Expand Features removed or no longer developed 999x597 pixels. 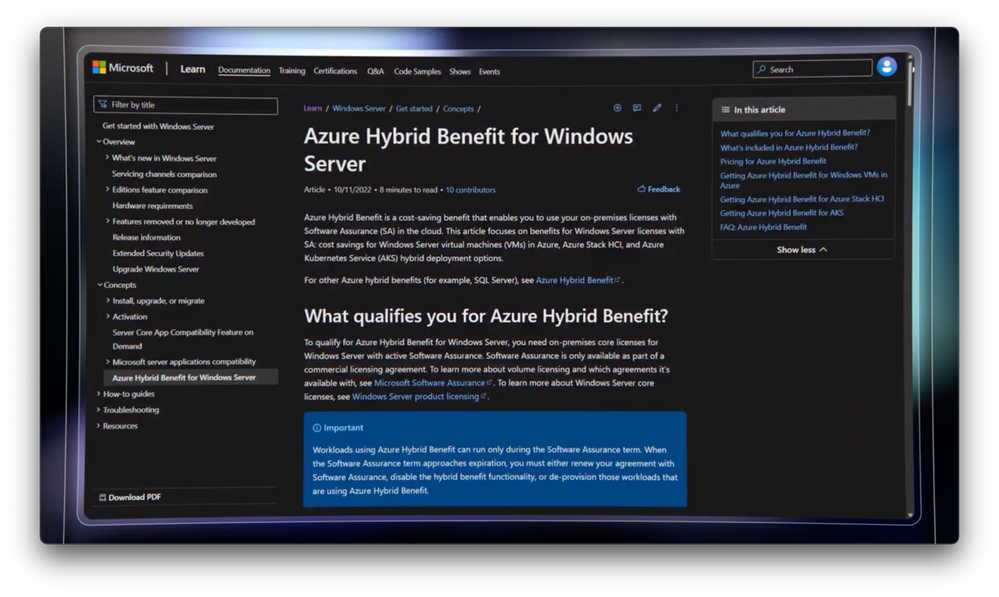107,221
